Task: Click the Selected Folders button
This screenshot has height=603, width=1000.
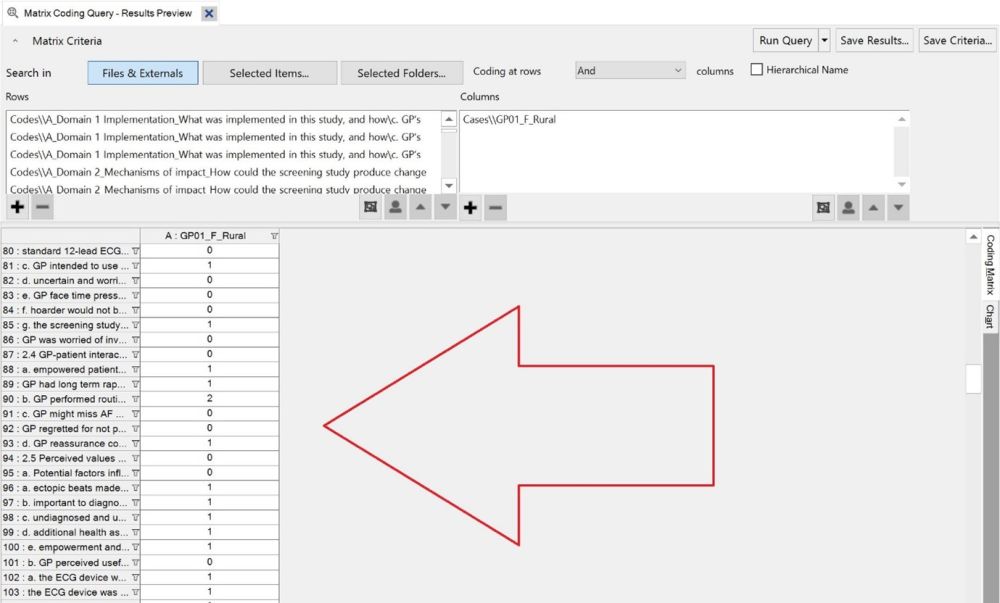Action: (x=401, y=73)
